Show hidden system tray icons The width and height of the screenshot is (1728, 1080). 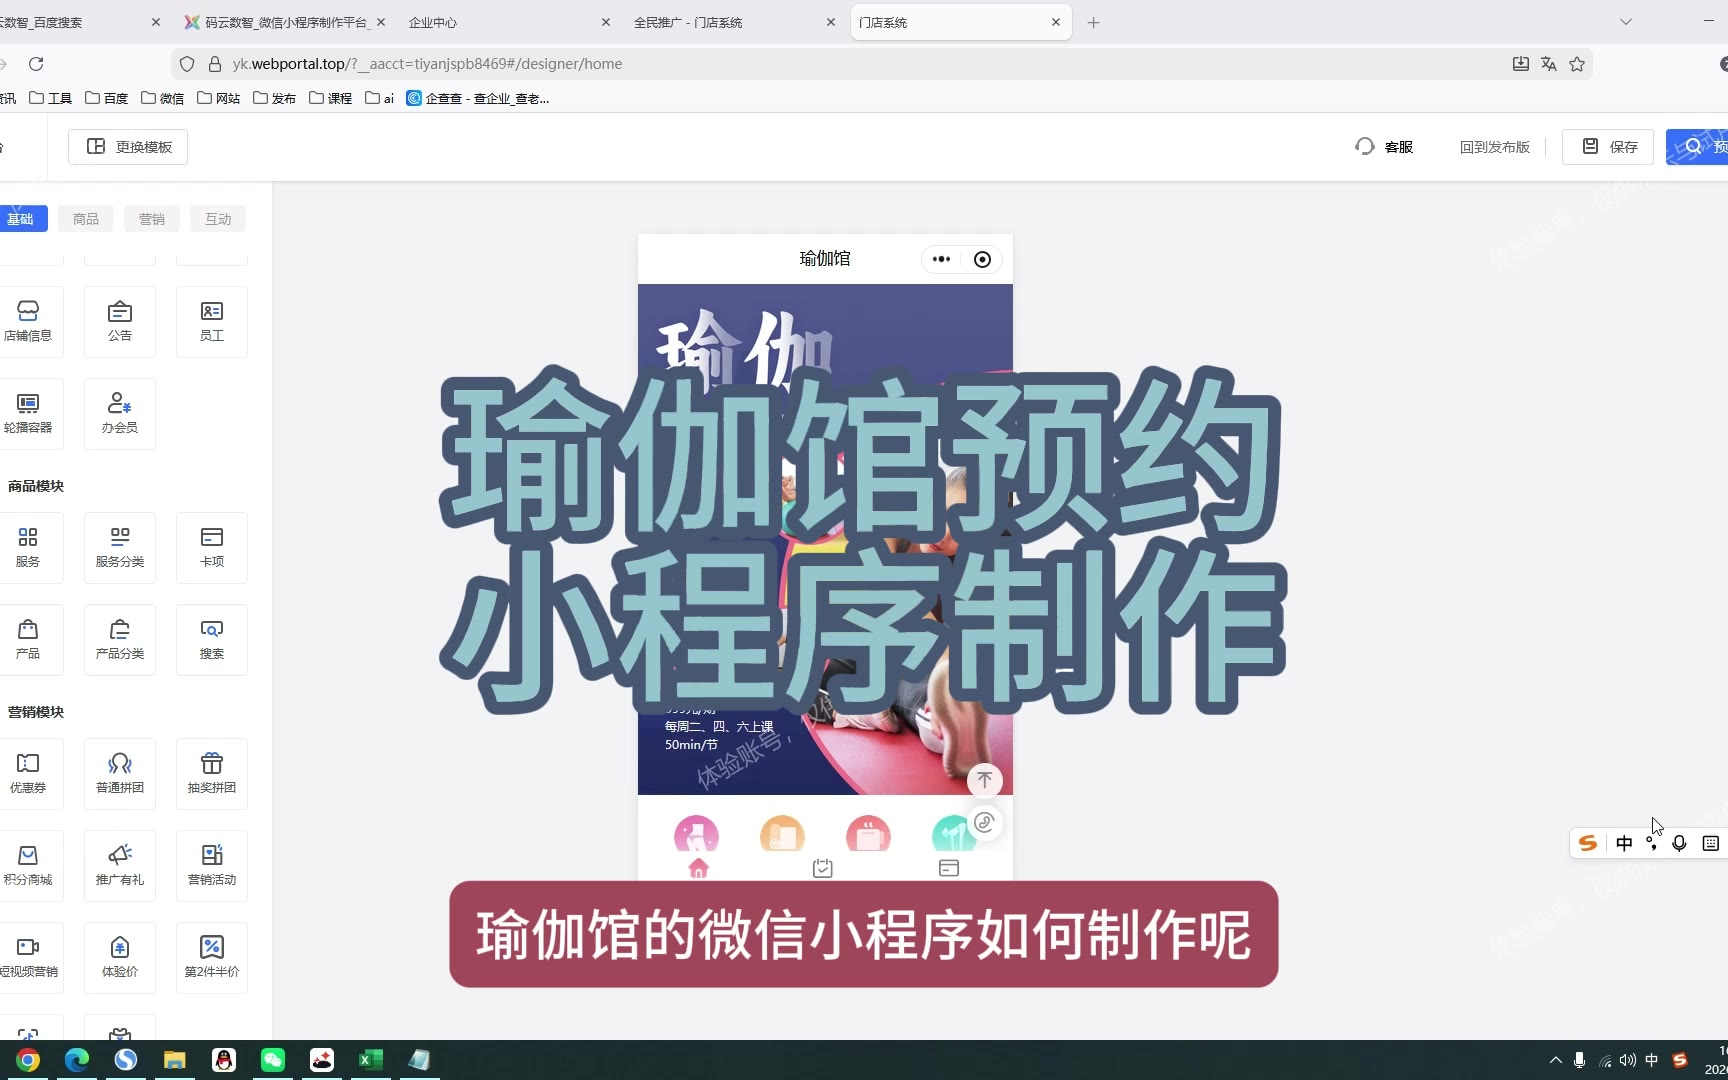click(1555, 1060)
